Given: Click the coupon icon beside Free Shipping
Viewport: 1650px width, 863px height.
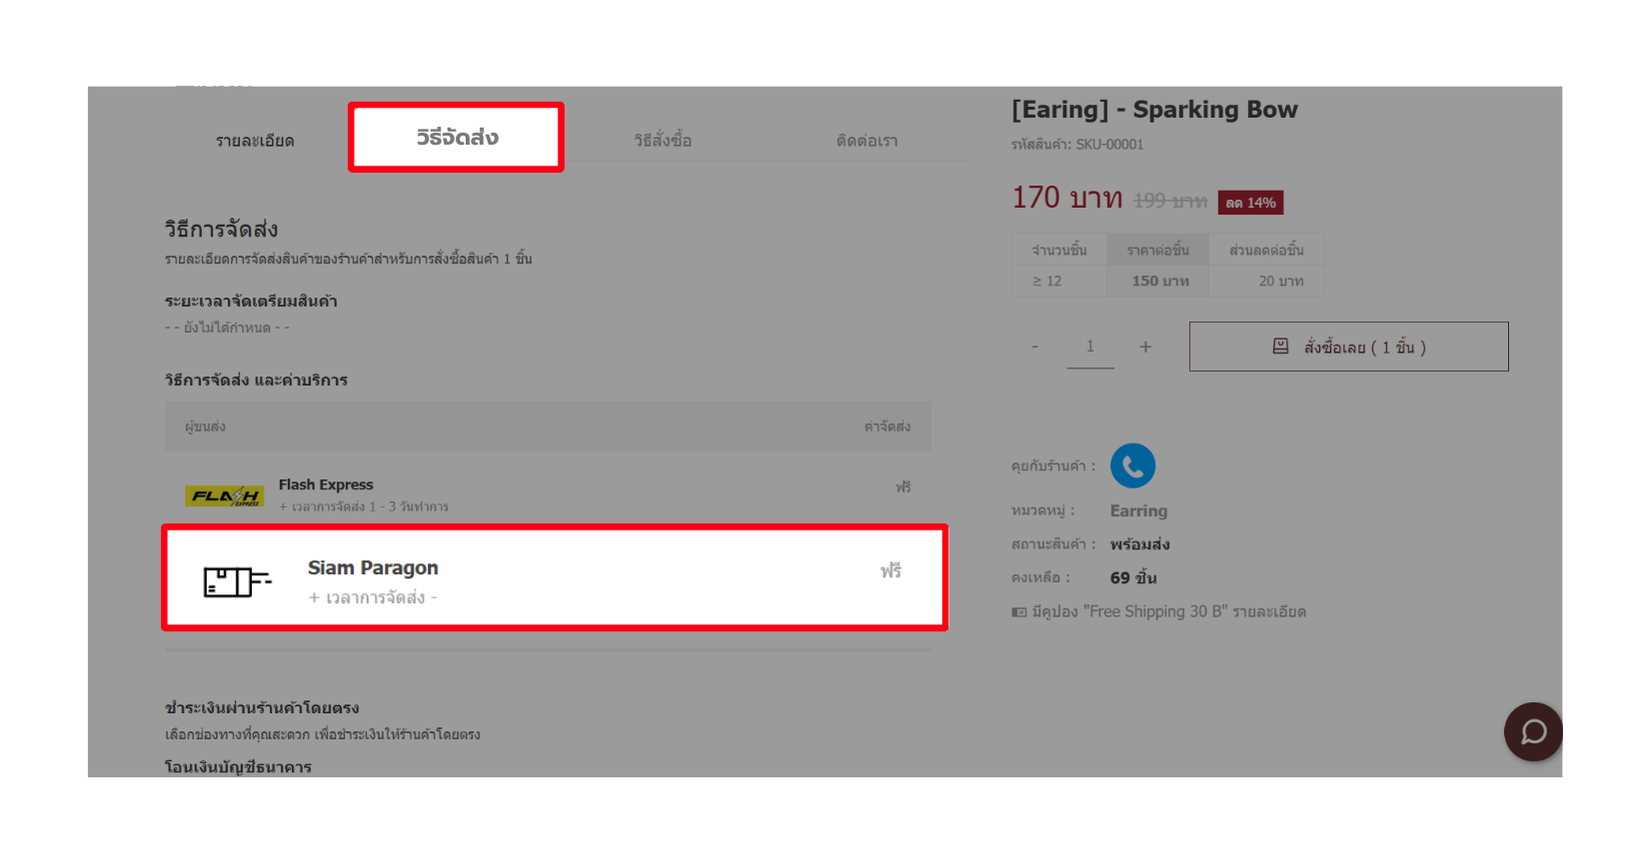Looking at the screenshot, I should [x=1018, y=612].
